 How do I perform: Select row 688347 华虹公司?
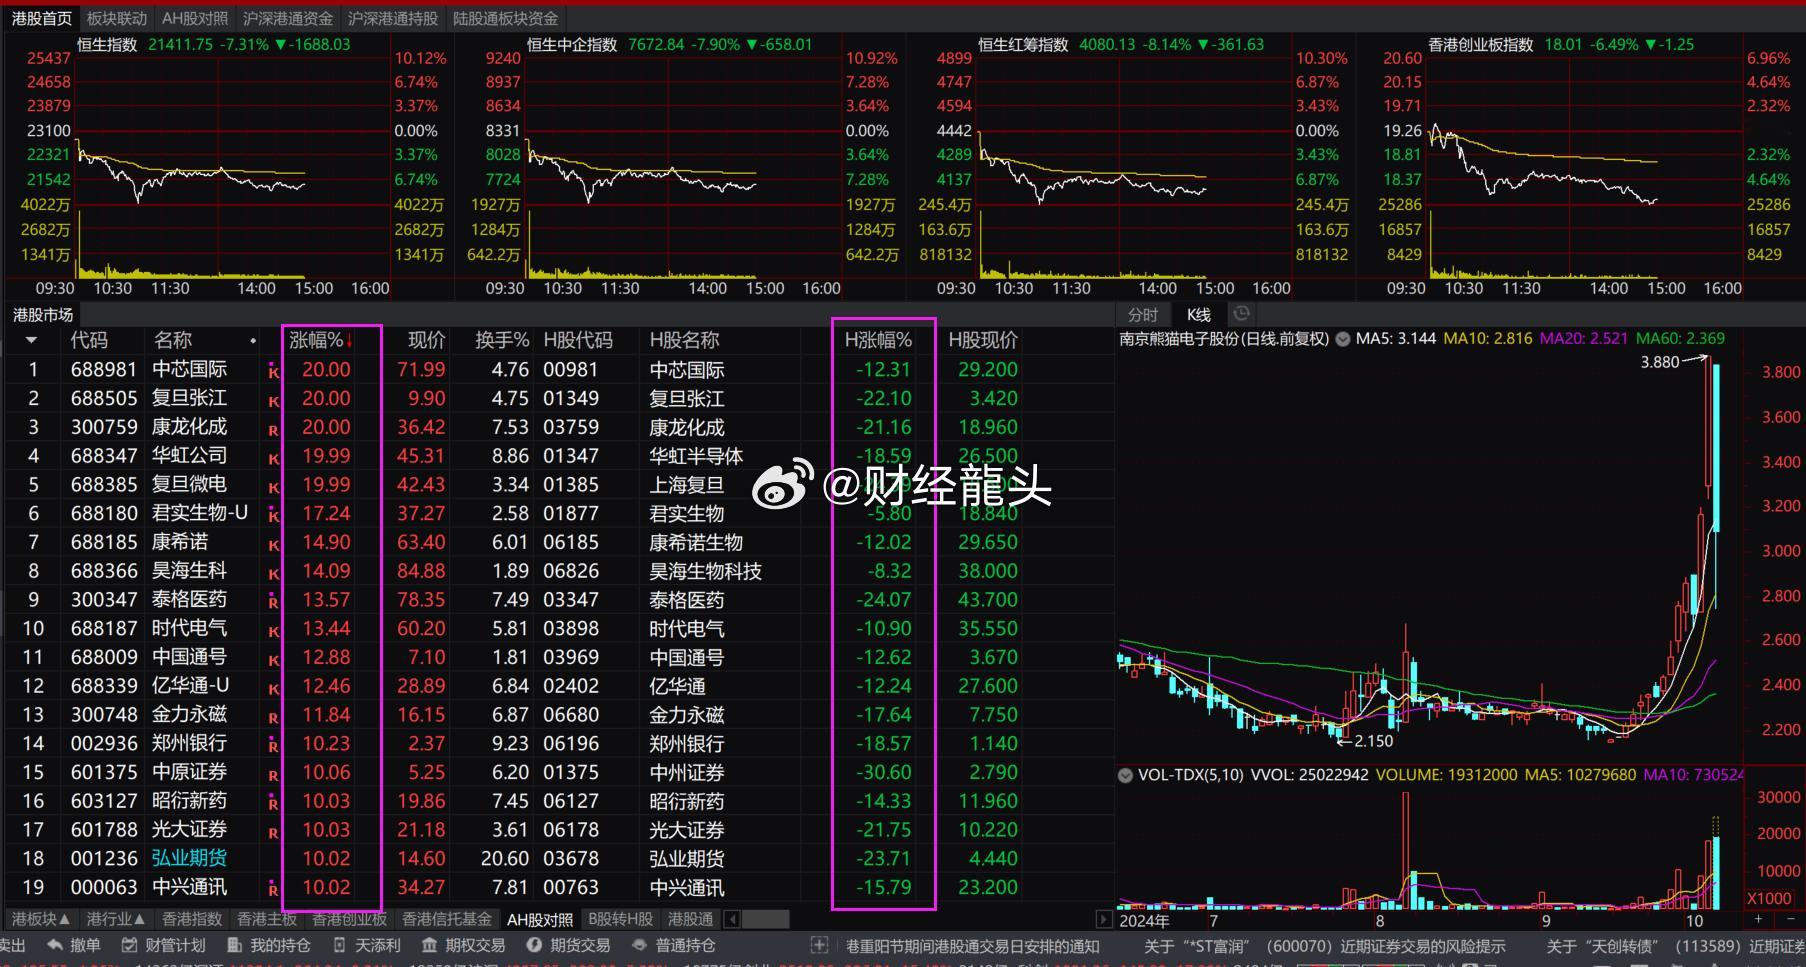pos(560,456)
